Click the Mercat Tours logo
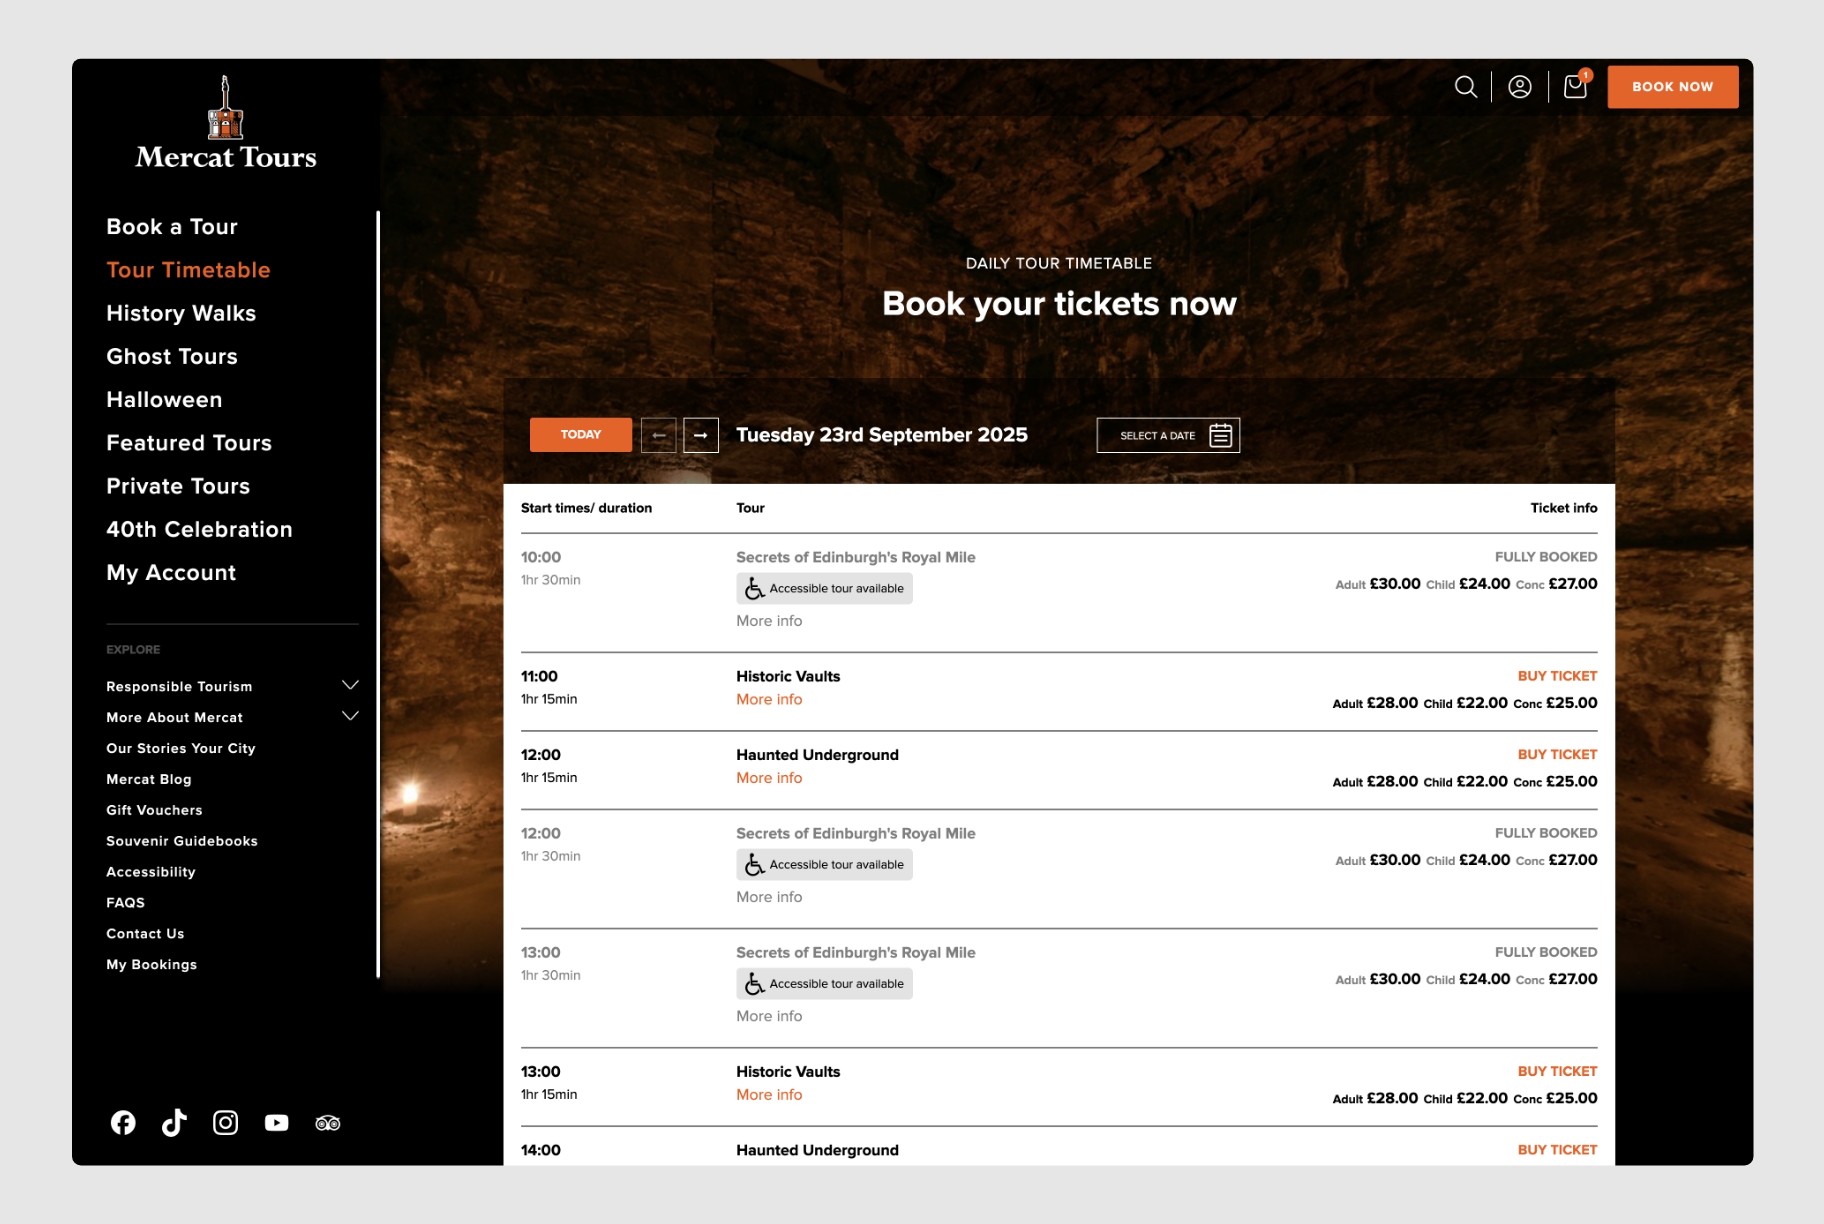This screenshot has width=1824, height=1224. click(226, 124)
